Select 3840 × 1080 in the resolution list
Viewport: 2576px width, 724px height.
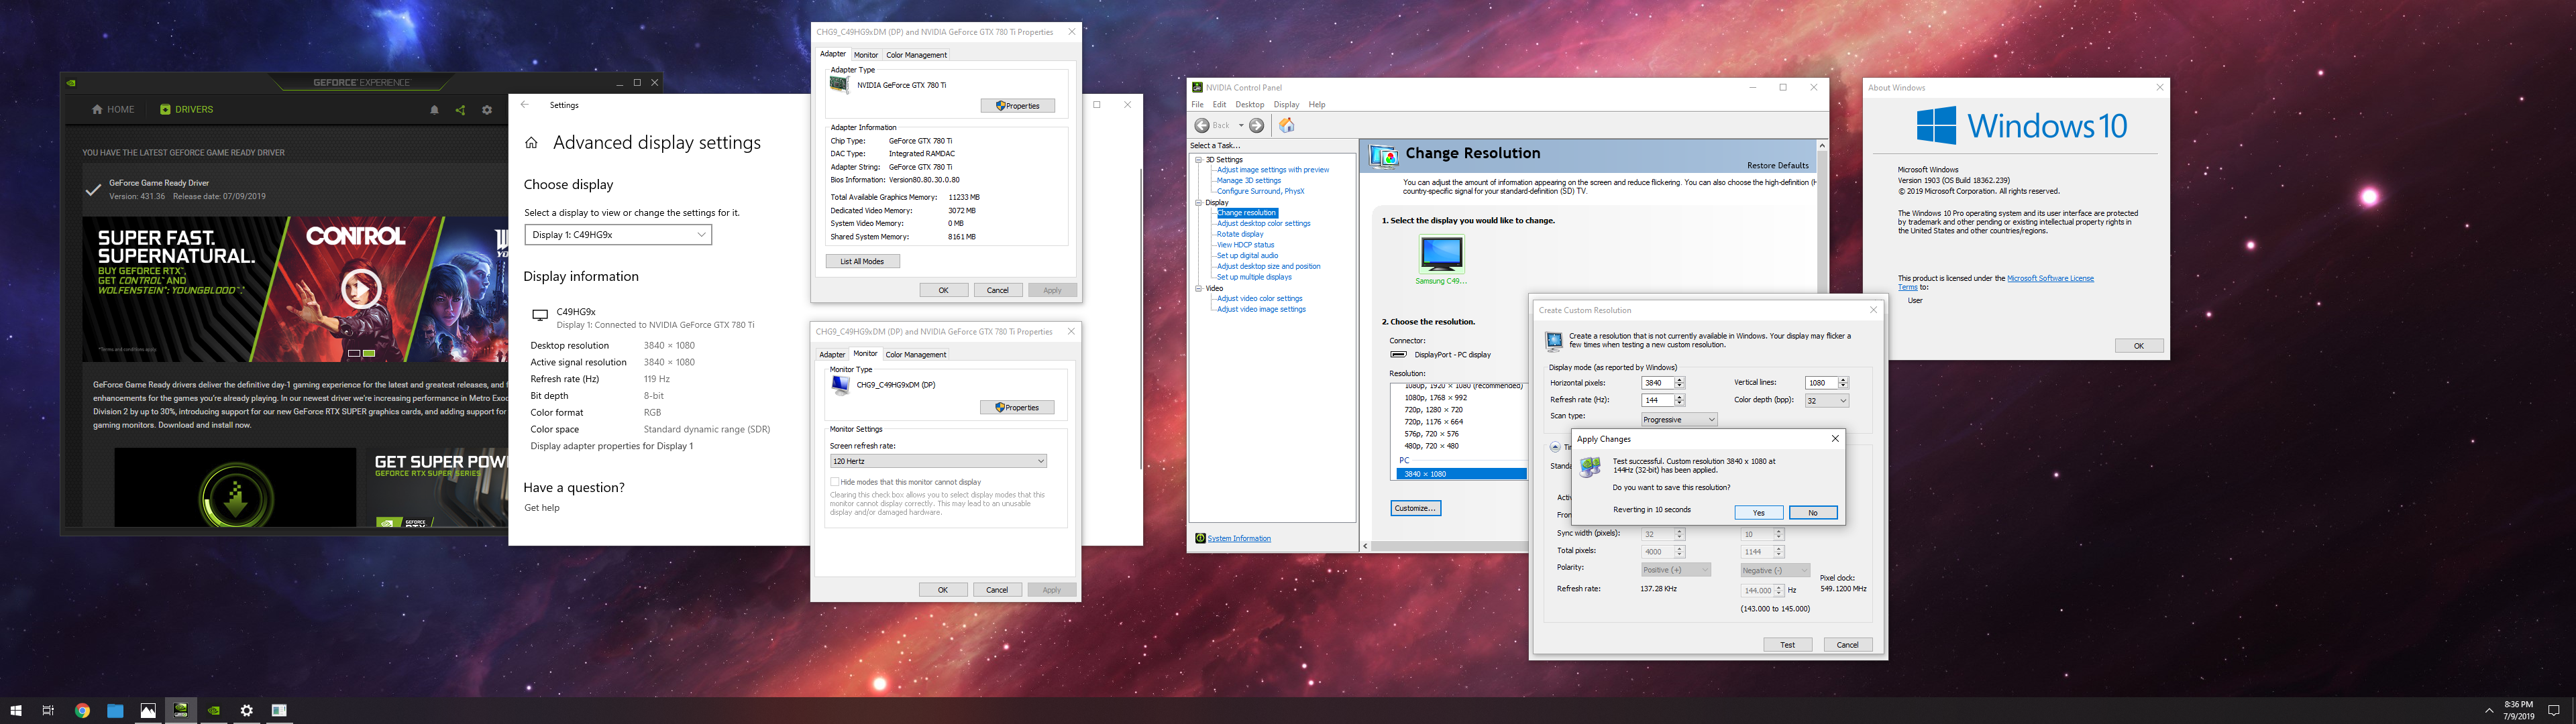coord(1461,474)
